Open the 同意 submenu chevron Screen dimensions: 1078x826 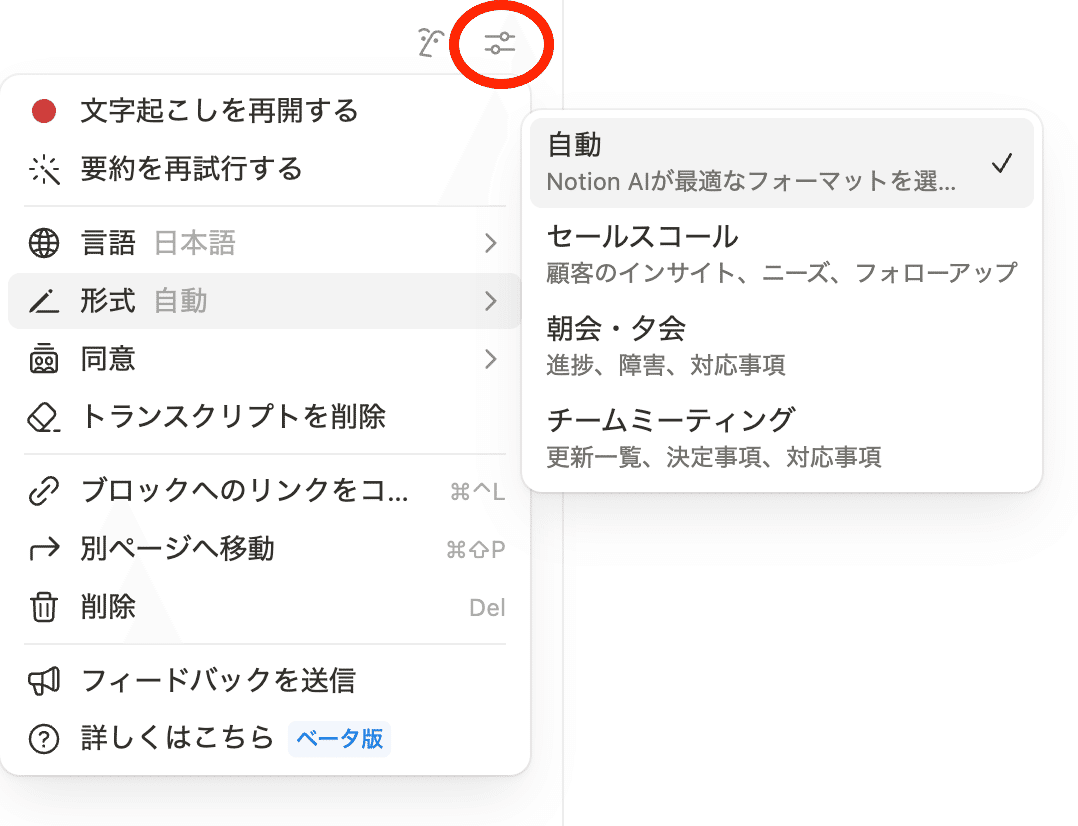(x=490, y=359)
